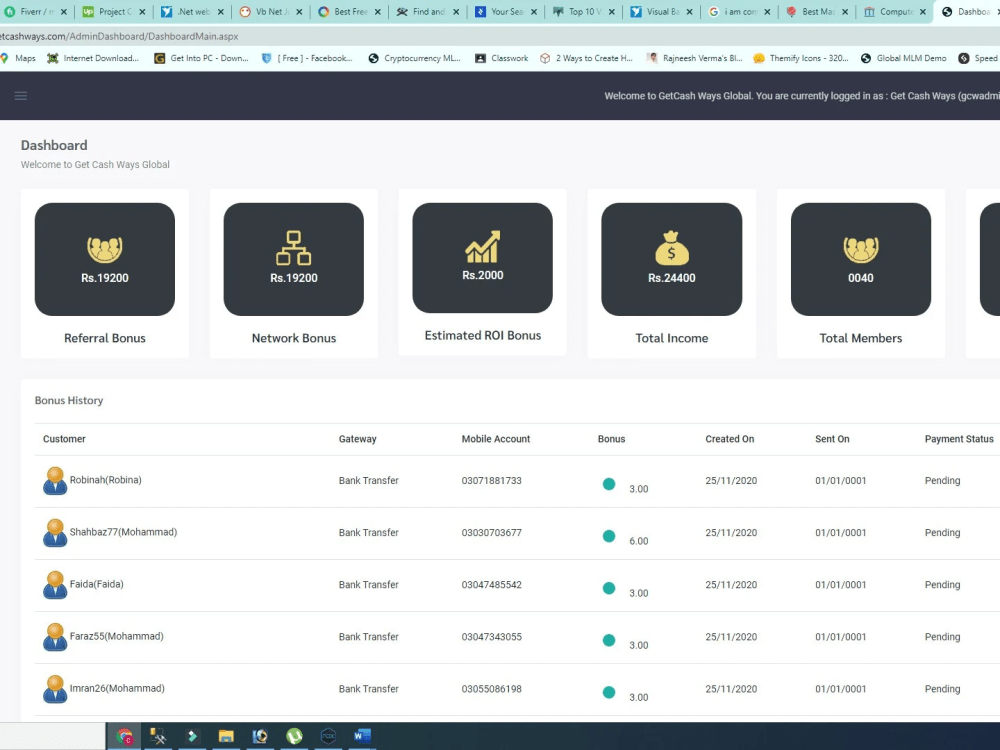Open the Classwork bookmark
The height and width of the screenshot is (750, 1000).
click(502, 58)
